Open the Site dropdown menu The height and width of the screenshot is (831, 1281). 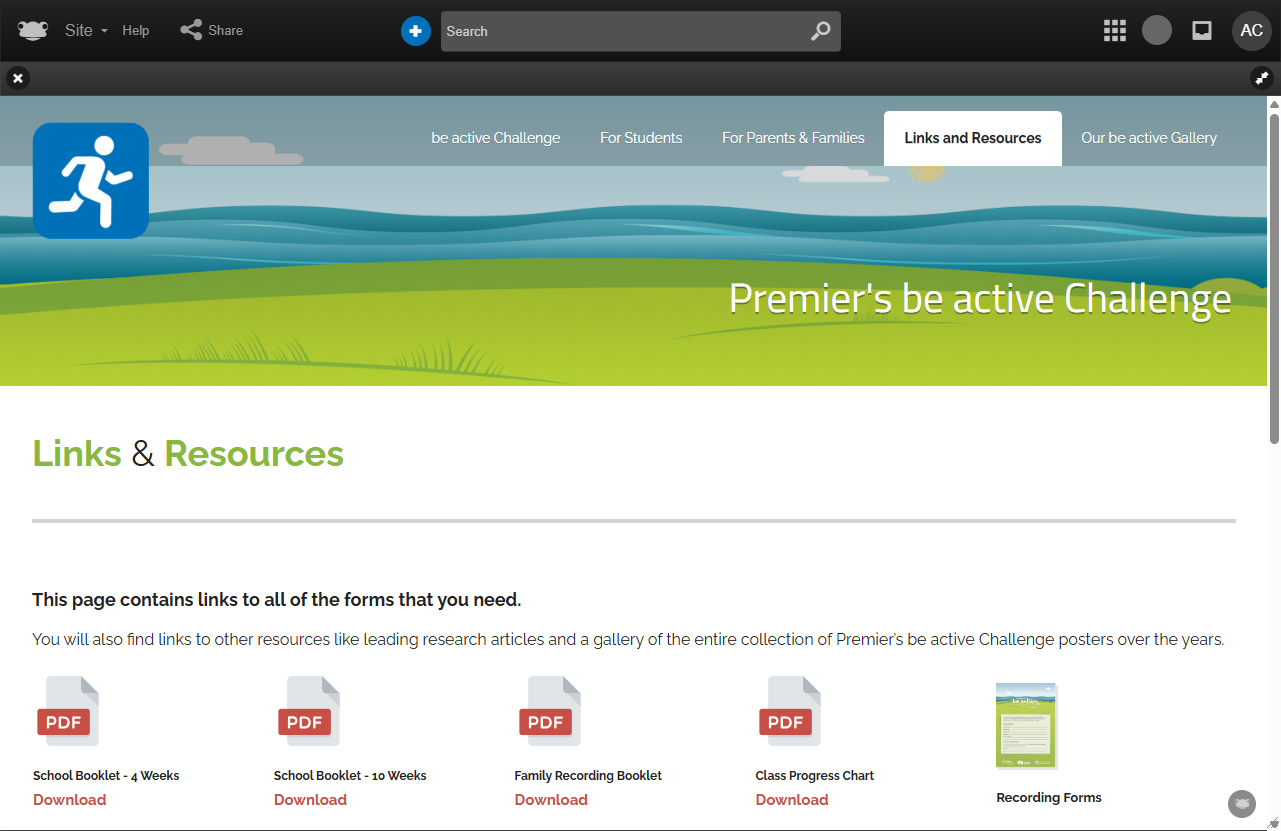pyautogui.click(x=85, y=31)
